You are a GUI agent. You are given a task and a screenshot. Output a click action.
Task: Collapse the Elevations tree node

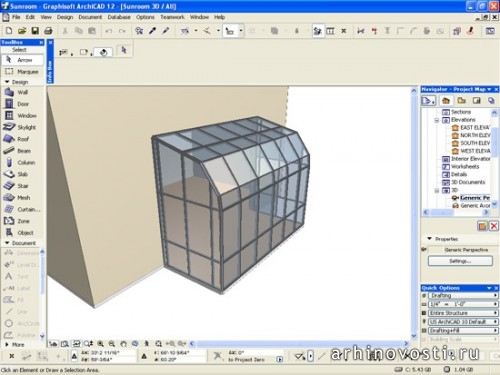point(437,120)
